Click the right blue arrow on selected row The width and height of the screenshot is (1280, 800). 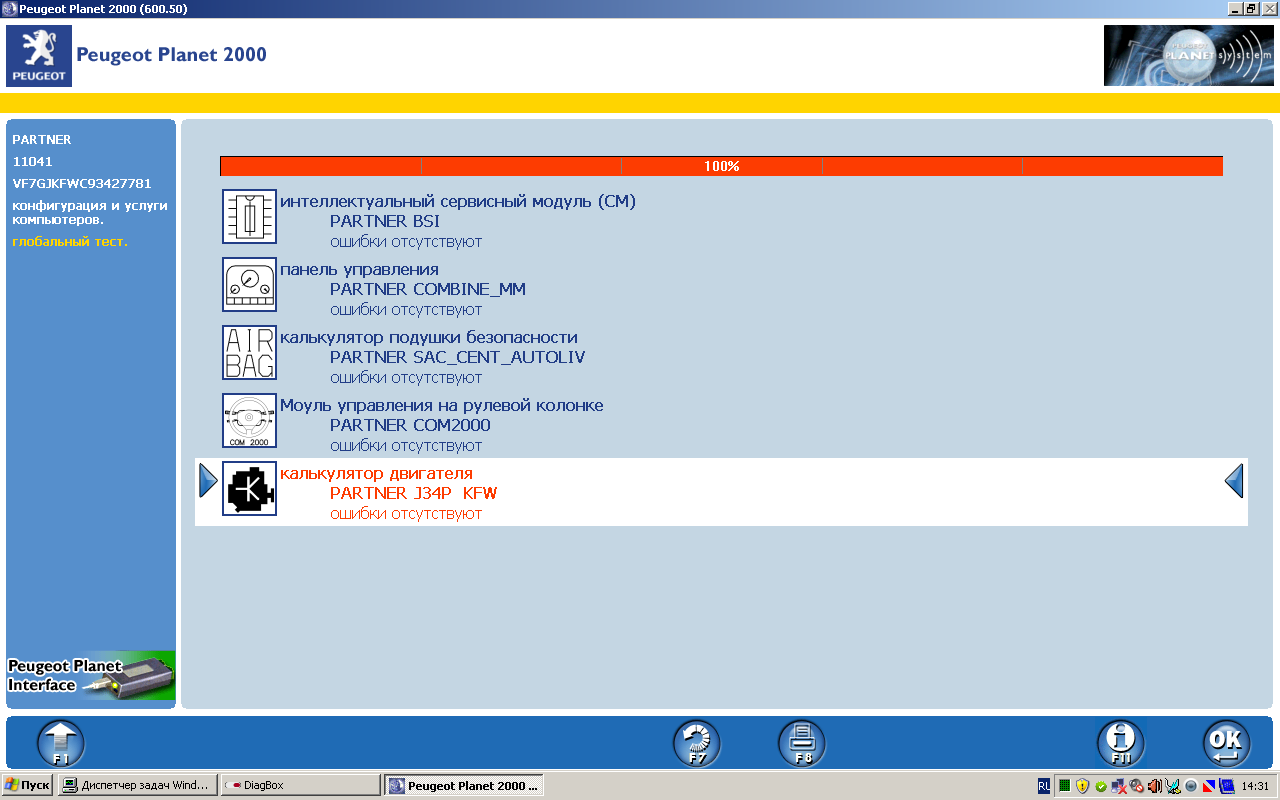(1234, 481)
